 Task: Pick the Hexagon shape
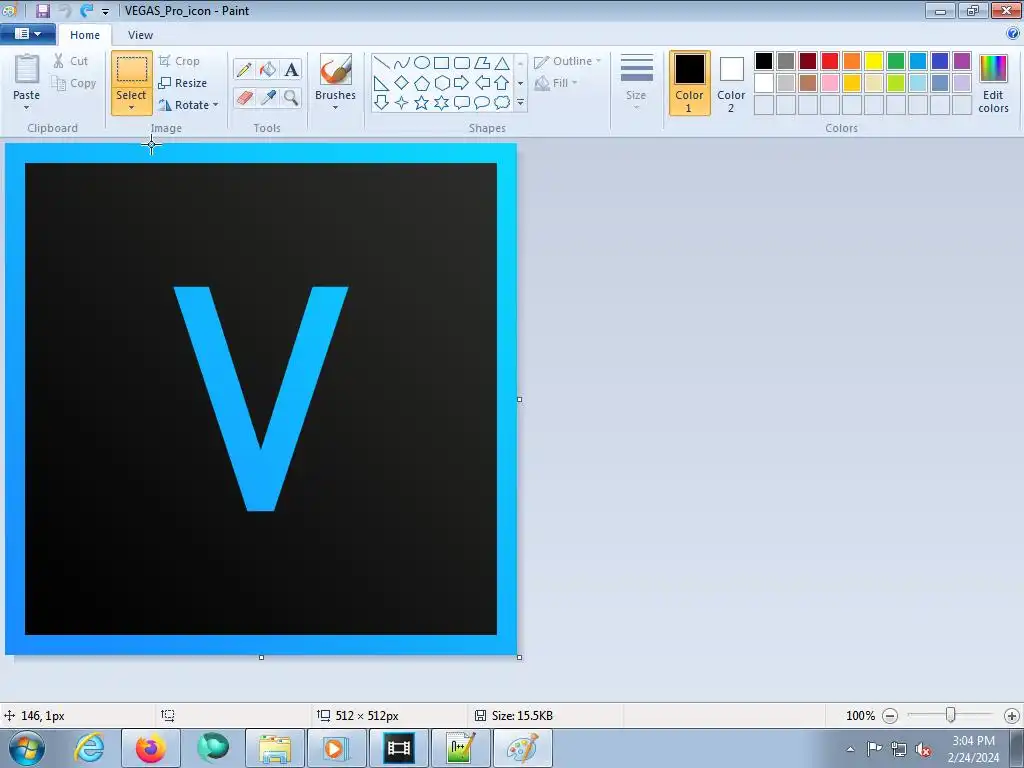pyautogui.click(x=442, y=83)
